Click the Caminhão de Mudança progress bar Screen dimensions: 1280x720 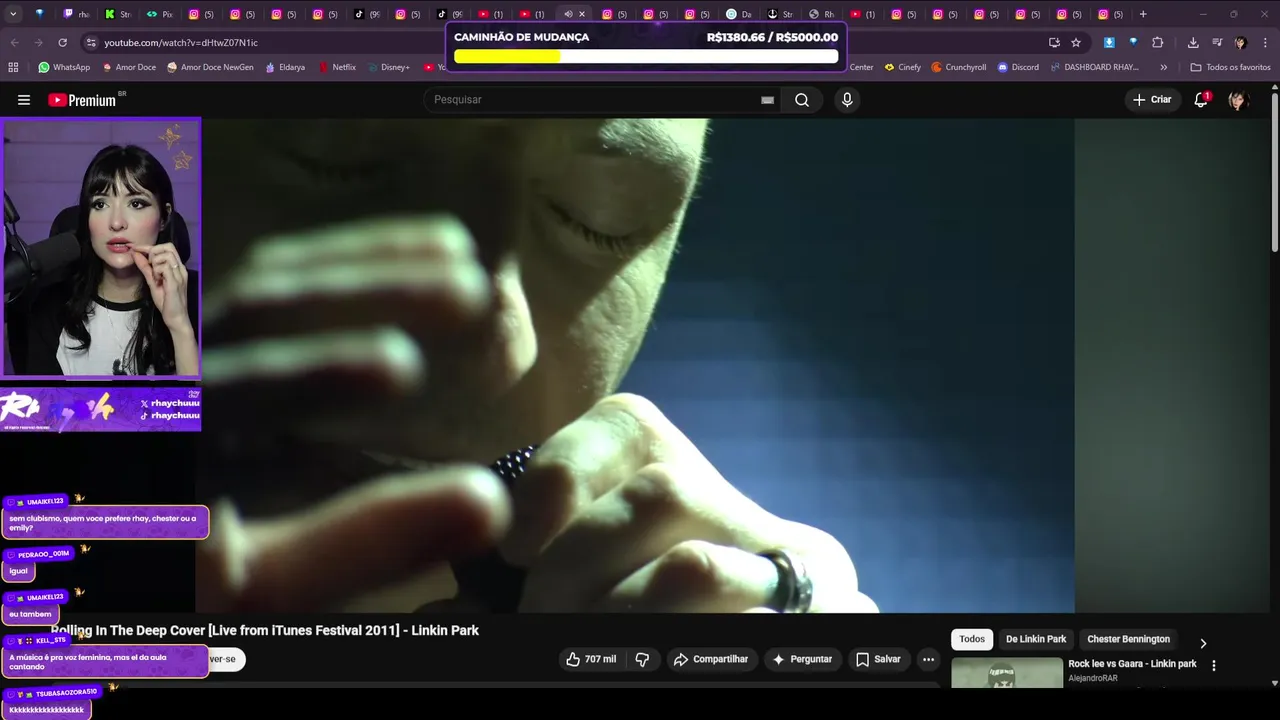pos(646,57)
